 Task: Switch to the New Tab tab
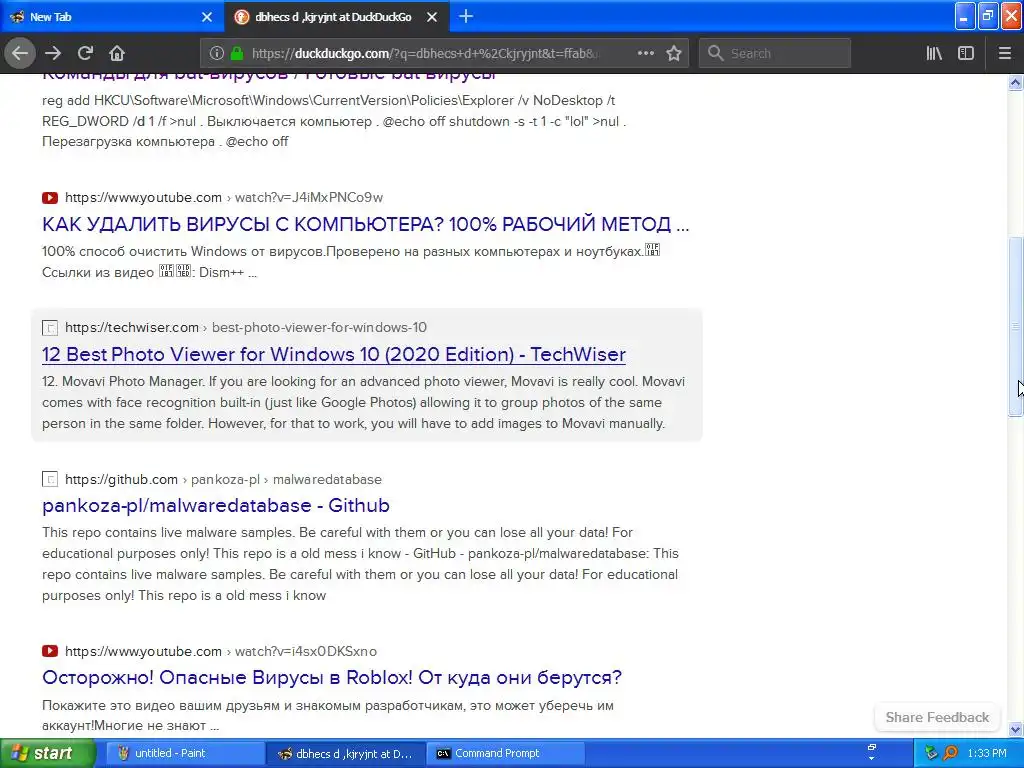(x=111, y=17)
